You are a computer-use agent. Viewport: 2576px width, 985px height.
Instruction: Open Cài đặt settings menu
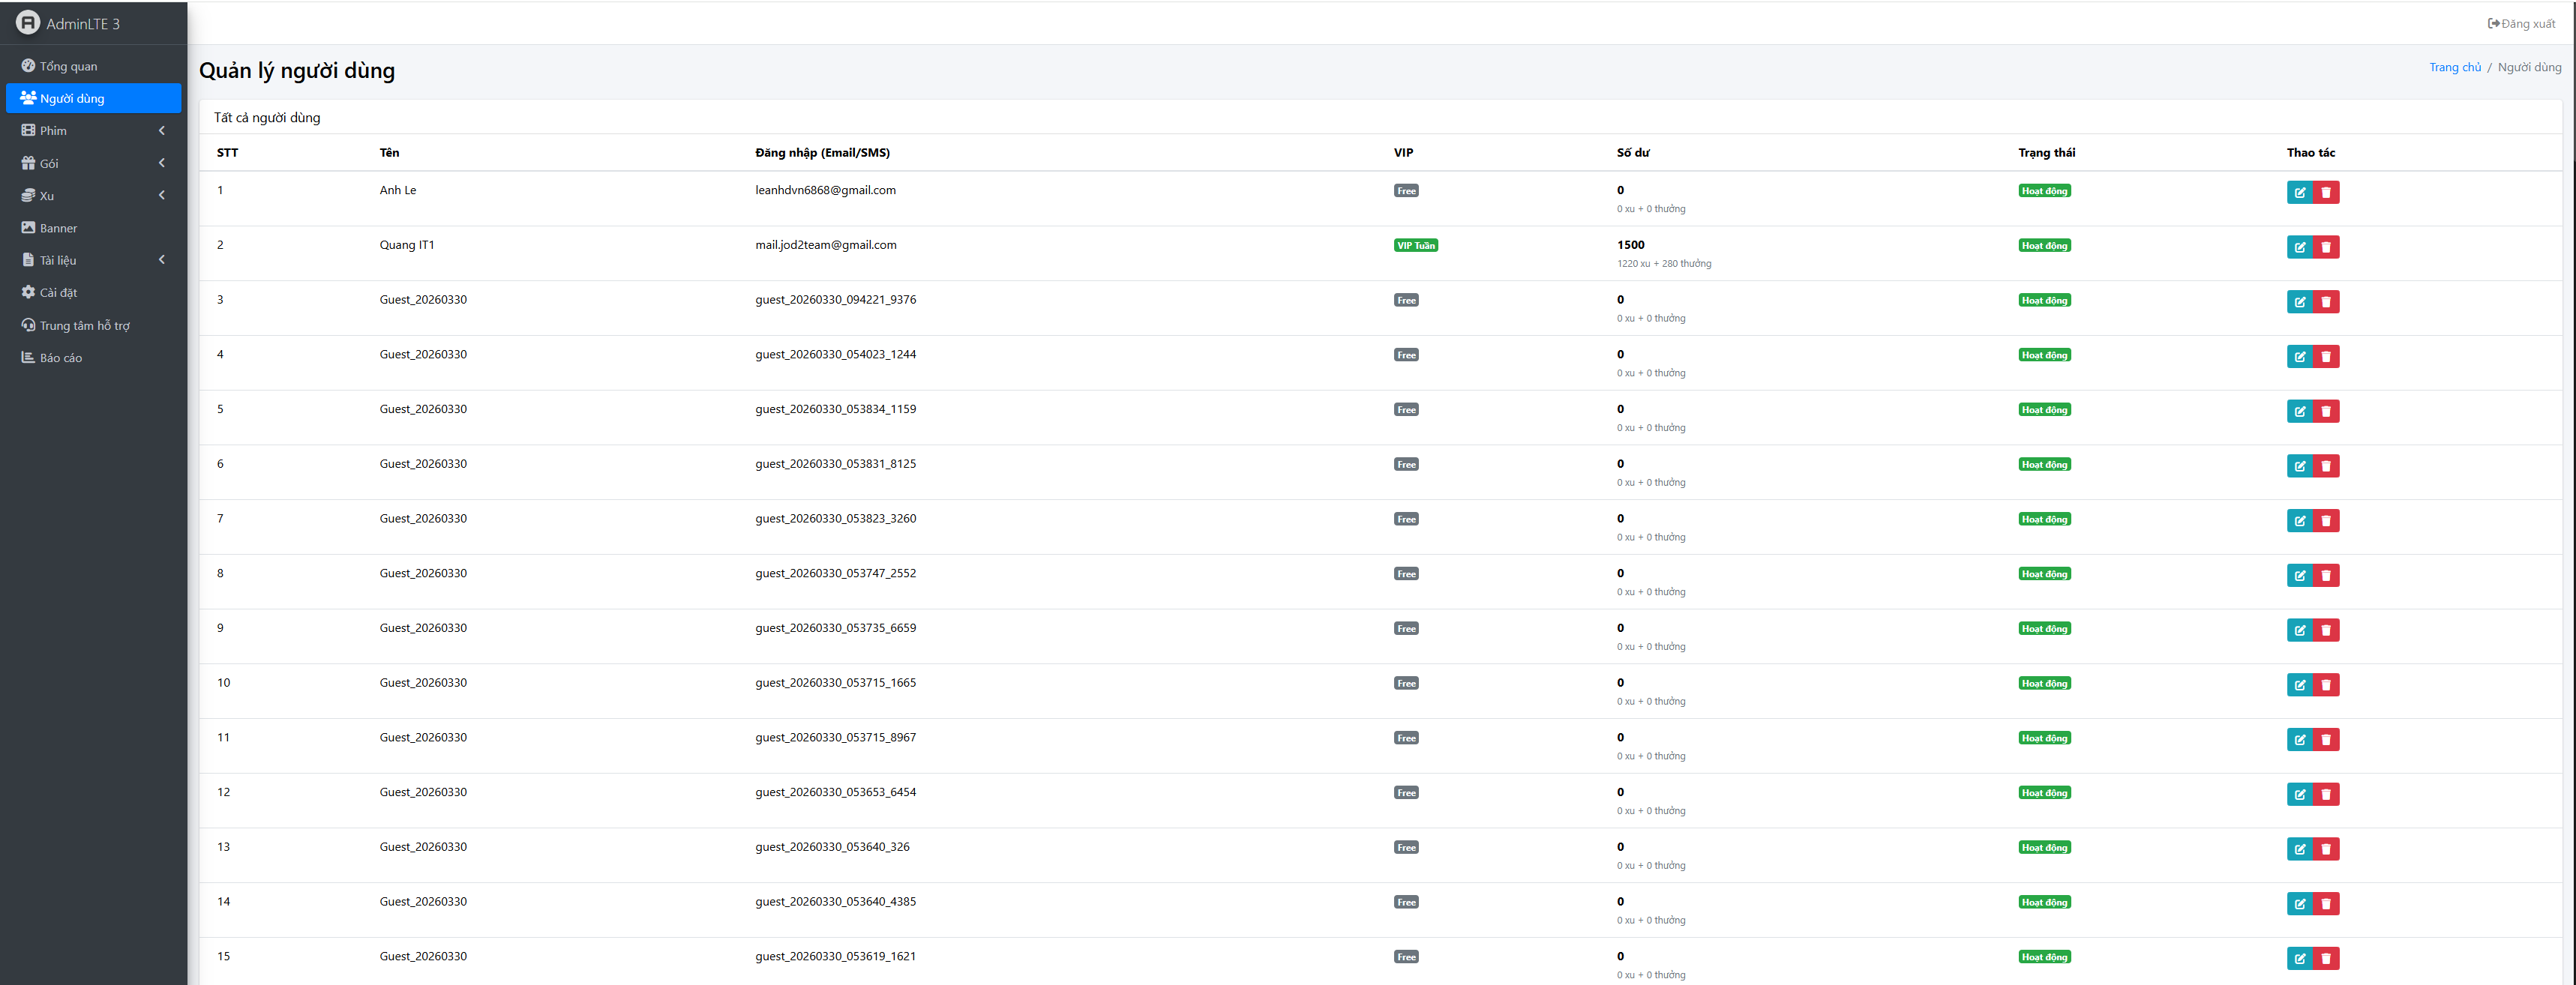pos(58,293)
